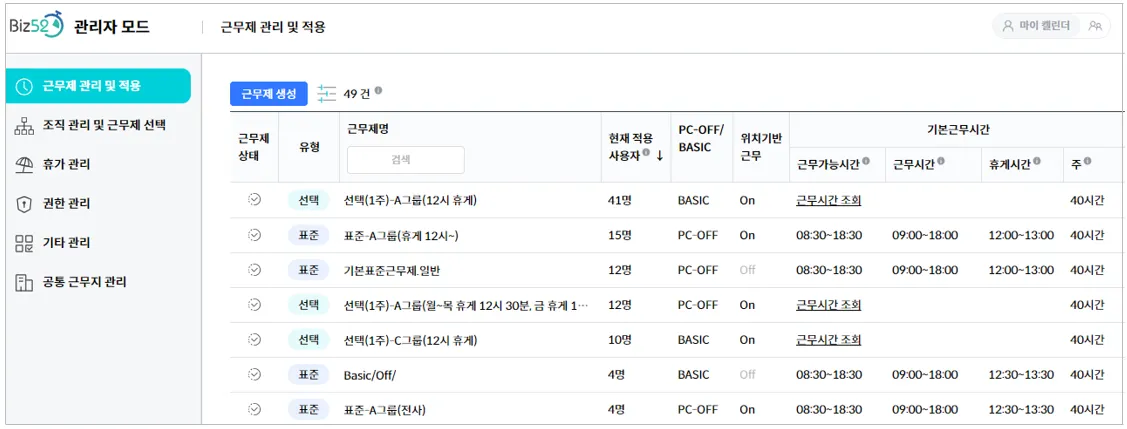This screenshot has width=1127, height=429.
Task: Toggle the status check icon for Basic/Off/ row
Action: tap(254, 374)
